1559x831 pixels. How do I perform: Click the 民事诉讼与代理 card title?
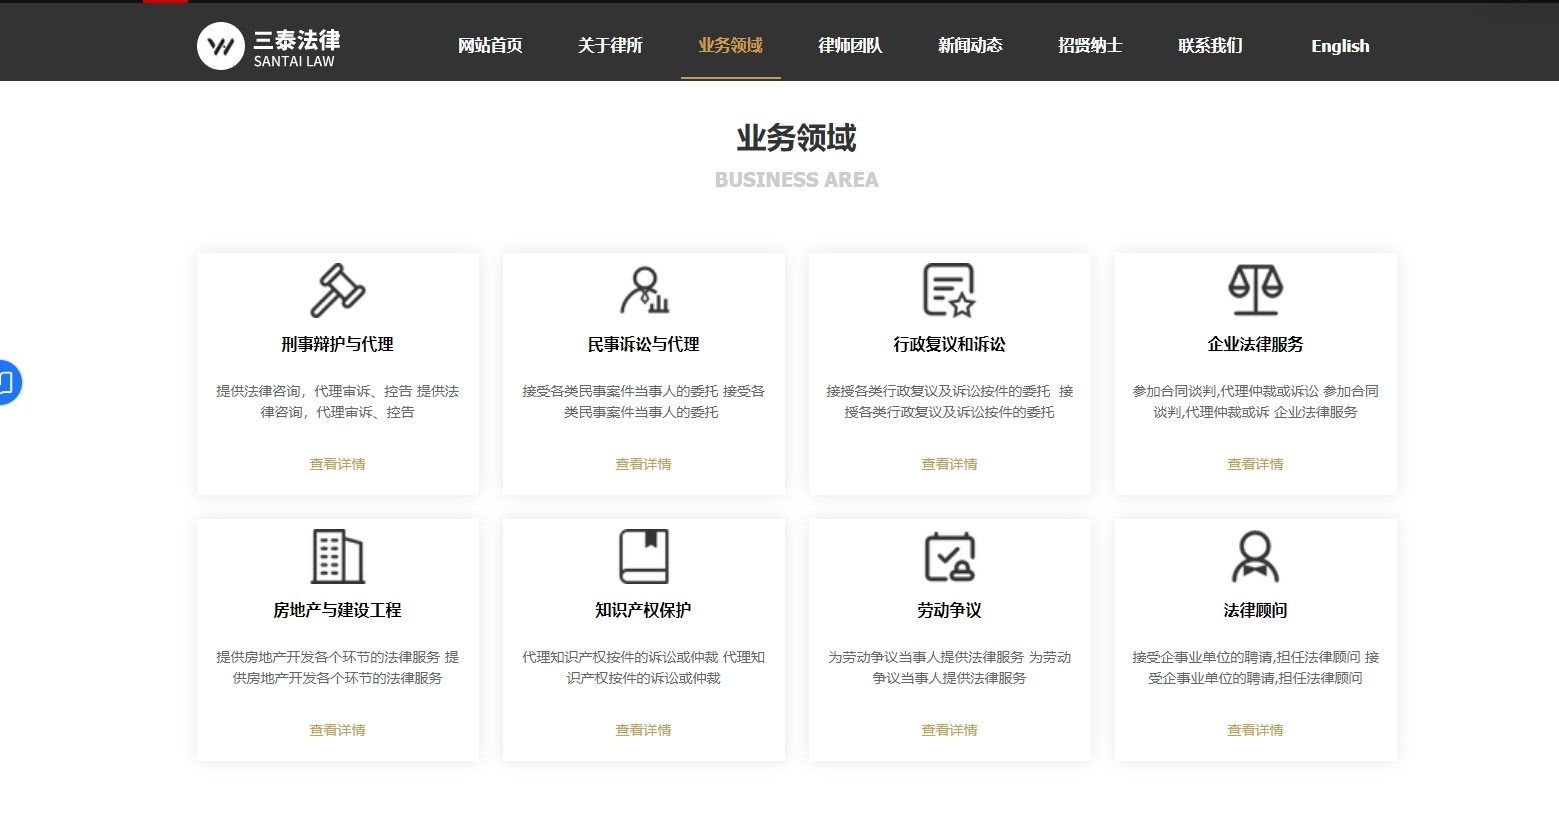pos(644,344)
